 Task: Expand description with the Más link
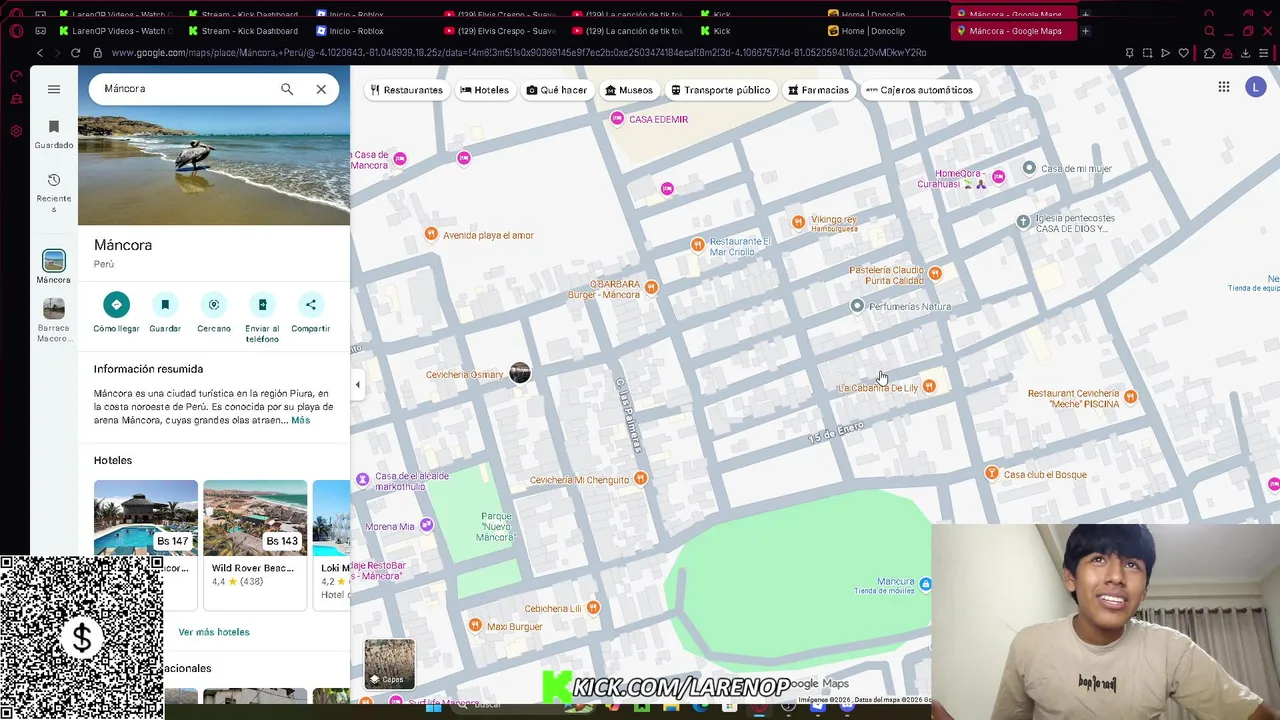pyautogui.click(x=300, y=420)
